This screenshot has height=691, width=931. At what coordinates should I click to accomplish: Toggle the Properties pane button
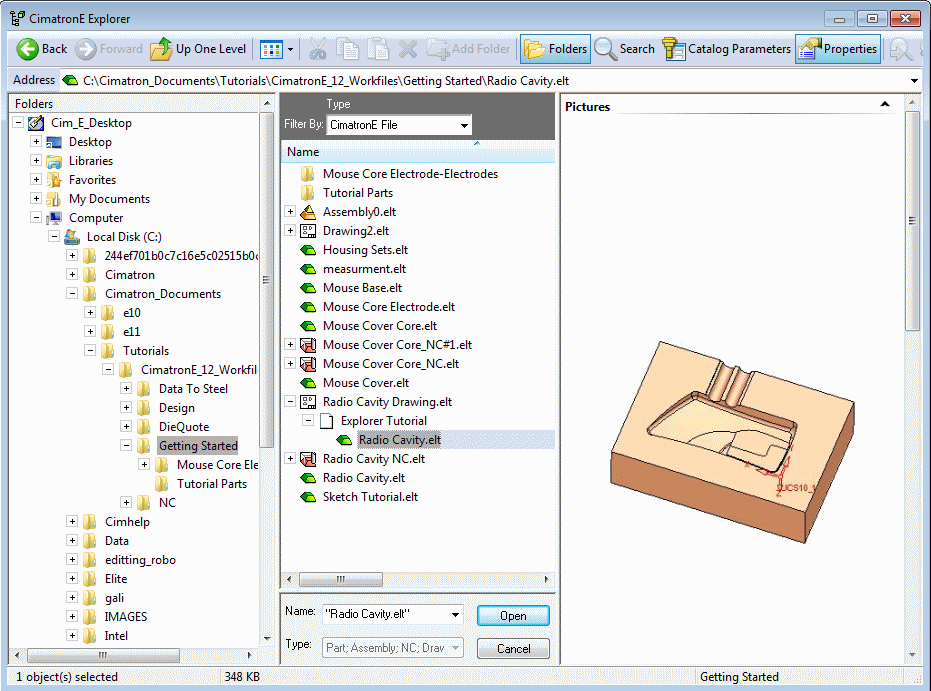click(x=838, y=48)
